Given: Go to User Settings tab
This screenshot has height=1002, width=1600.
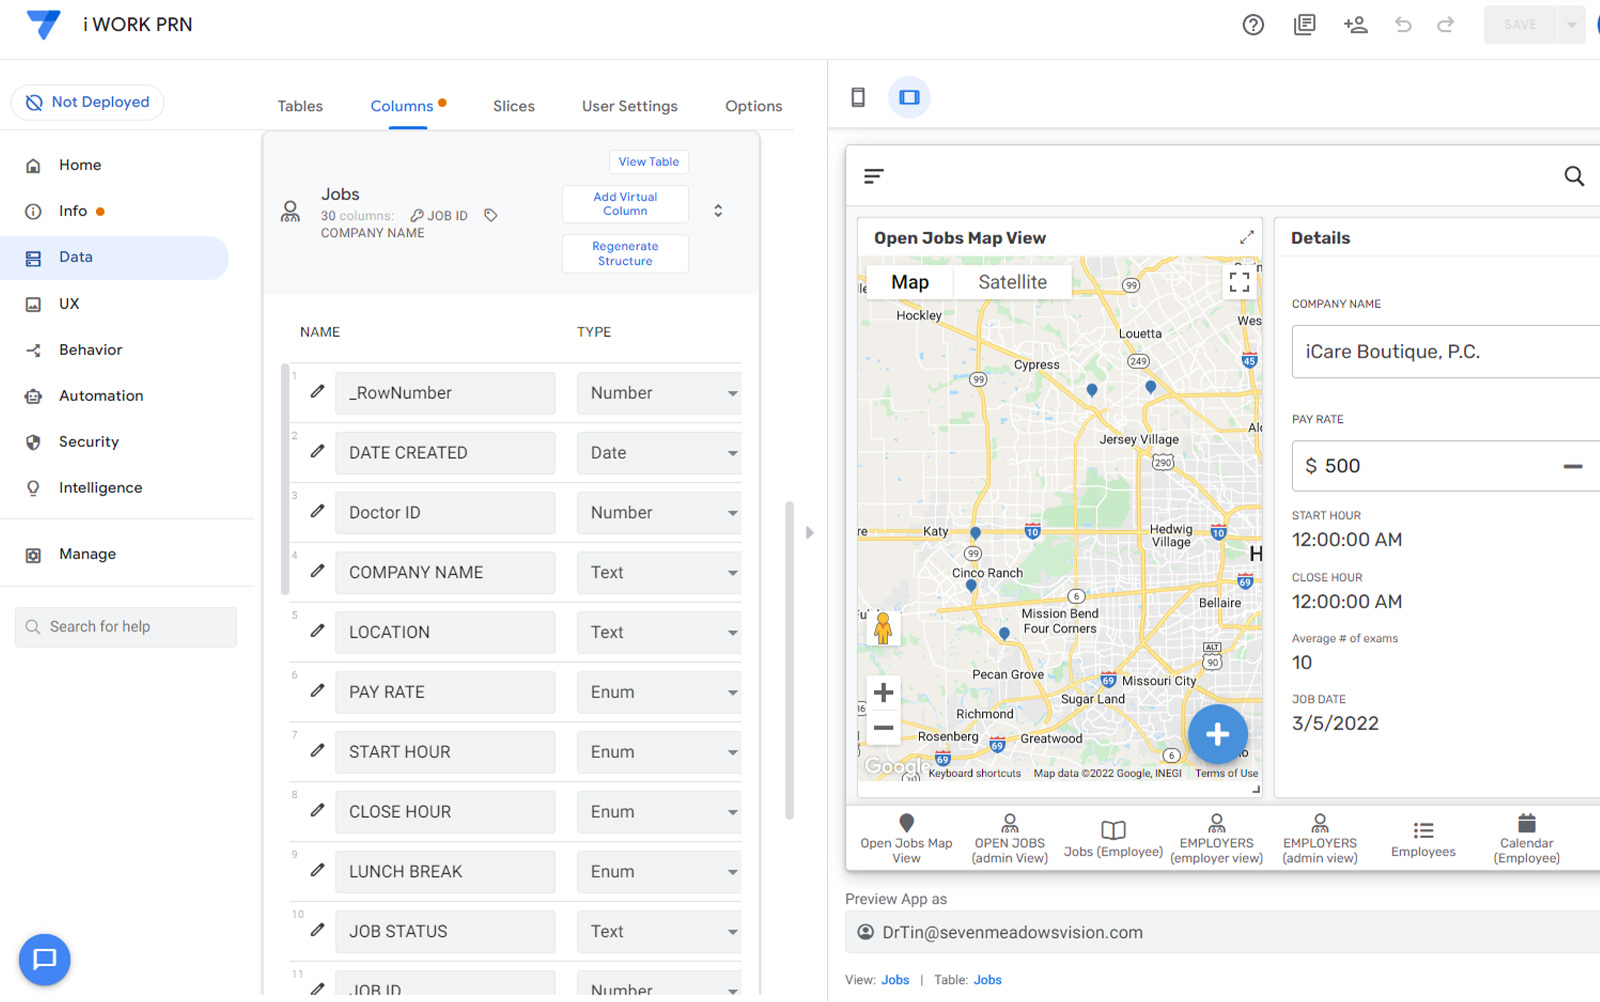Looking at the screenshot, I should pos(630,106).
